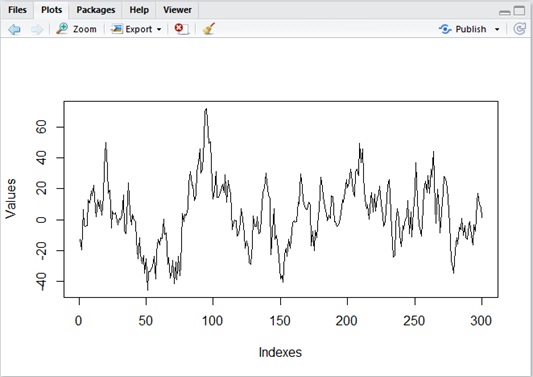Screen dimensions: 533x377
Task: Go to next plot with forward arrow
Action: point(37,29)
